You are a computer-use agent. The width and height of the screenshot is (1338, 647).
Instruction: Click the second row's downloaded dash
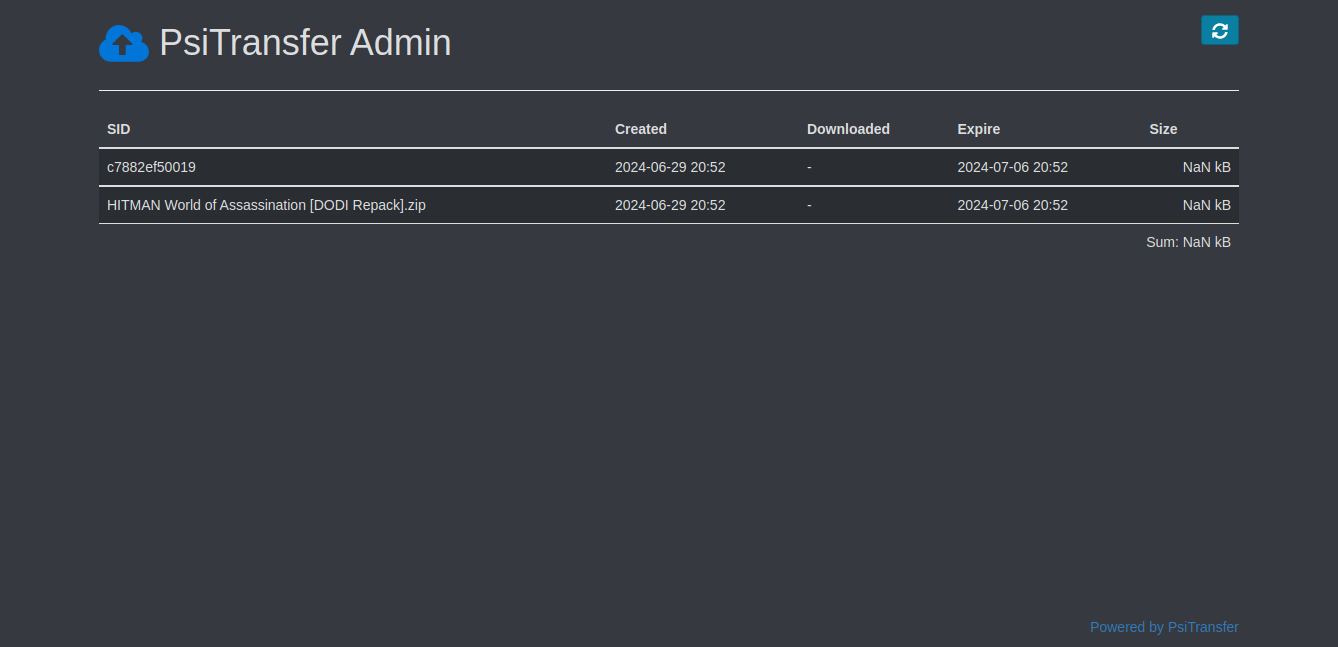point(809,205)
